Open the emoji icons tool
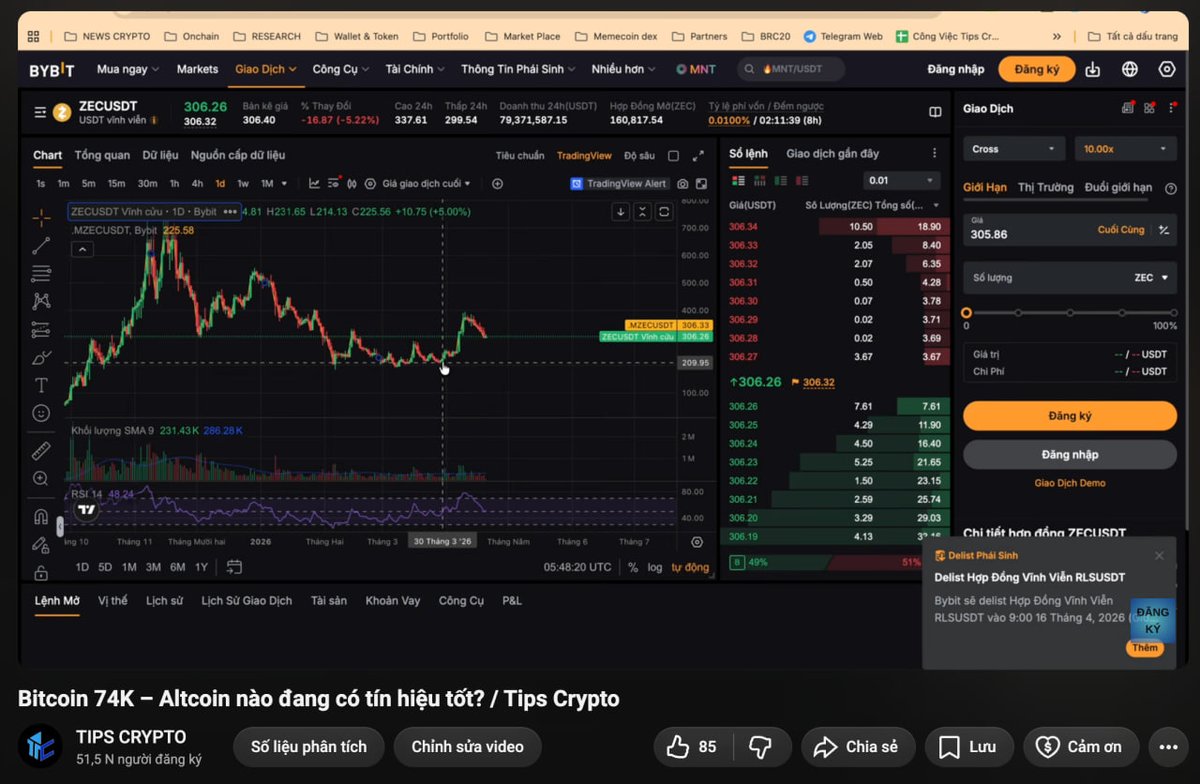 41,412
